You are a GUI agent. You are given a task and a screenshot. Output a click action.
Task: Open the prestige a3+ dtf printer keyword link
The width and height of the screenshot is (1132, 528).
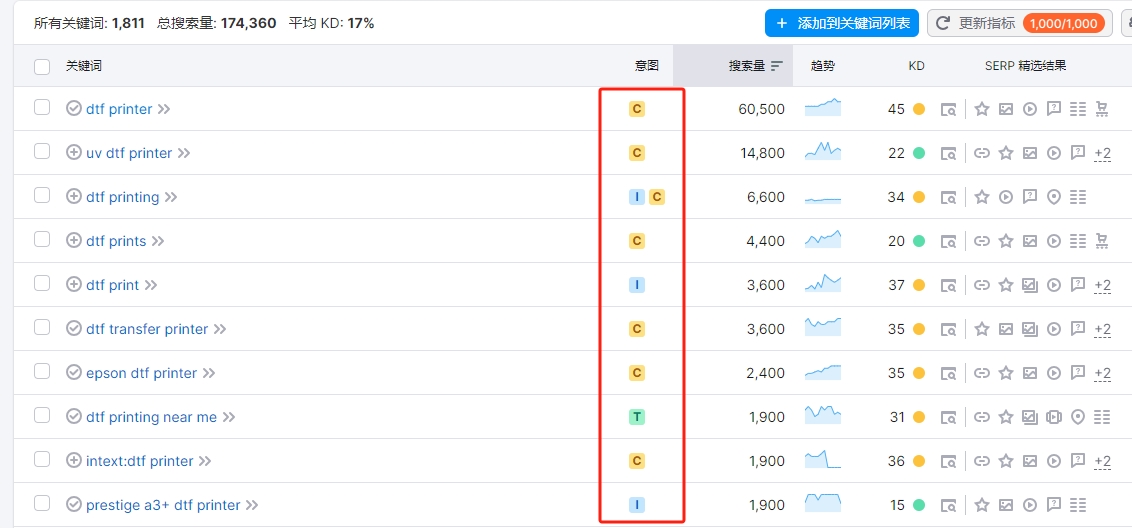(163, 506)
